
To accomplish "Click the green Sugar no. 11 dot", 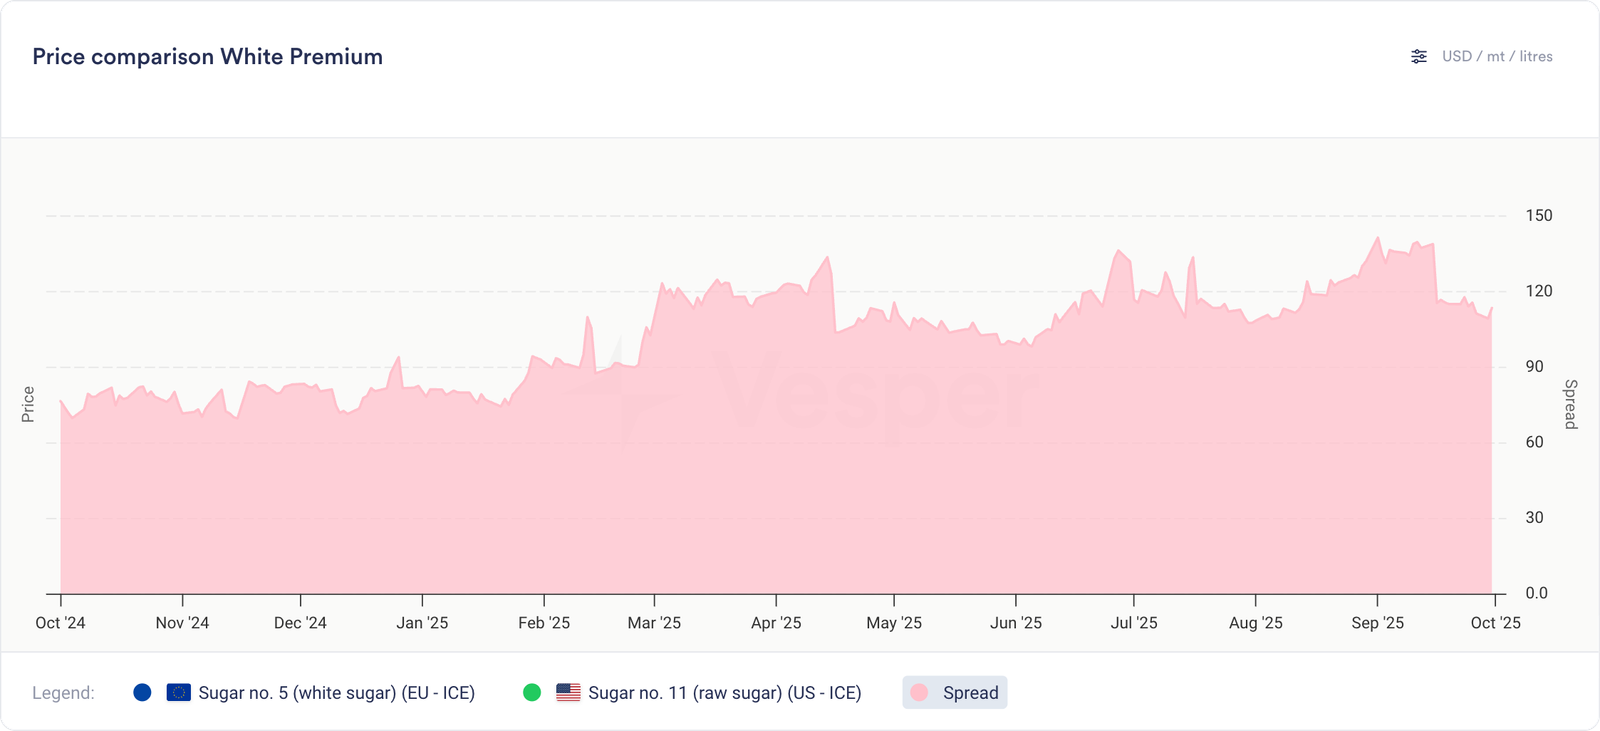I will tap(532, 692).
